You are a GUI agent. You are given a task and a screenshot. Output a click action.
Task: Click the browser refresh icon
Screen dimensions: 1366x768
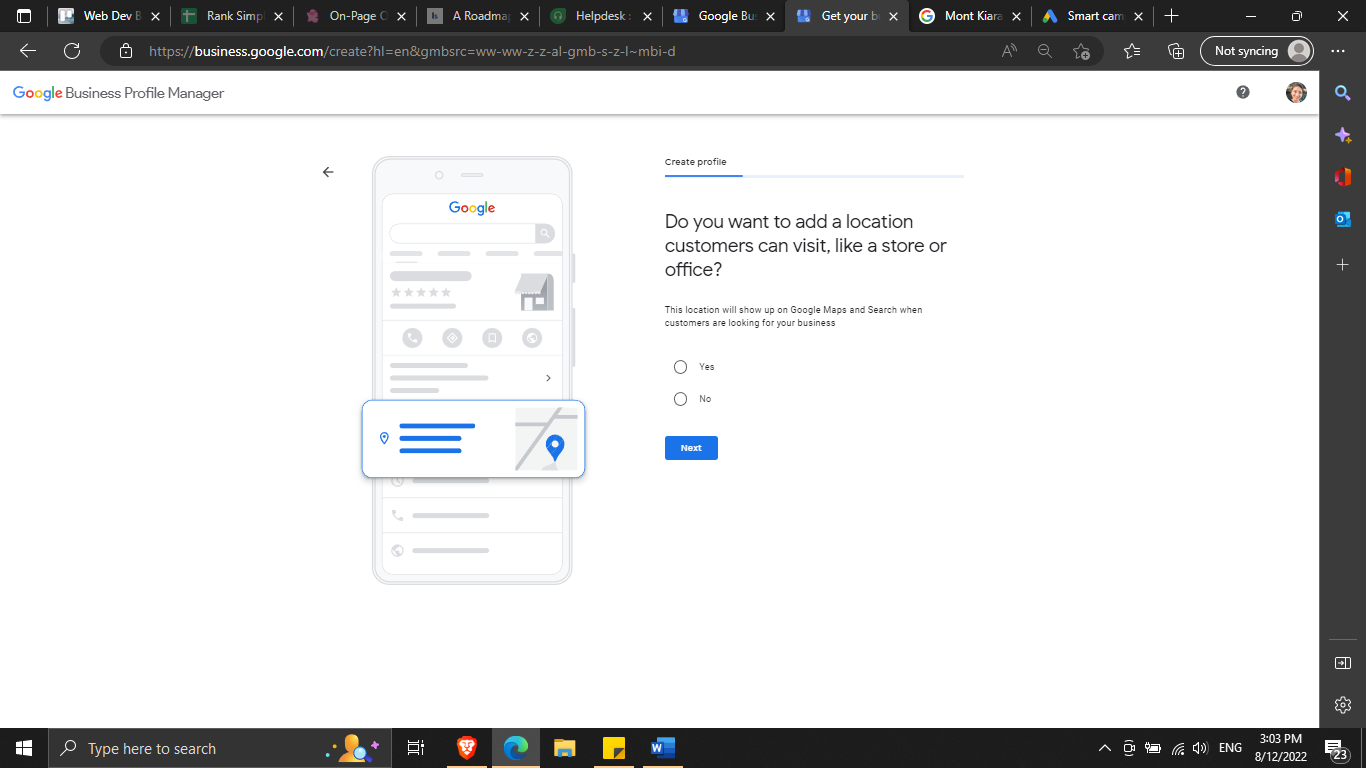(x=72, y=51)
